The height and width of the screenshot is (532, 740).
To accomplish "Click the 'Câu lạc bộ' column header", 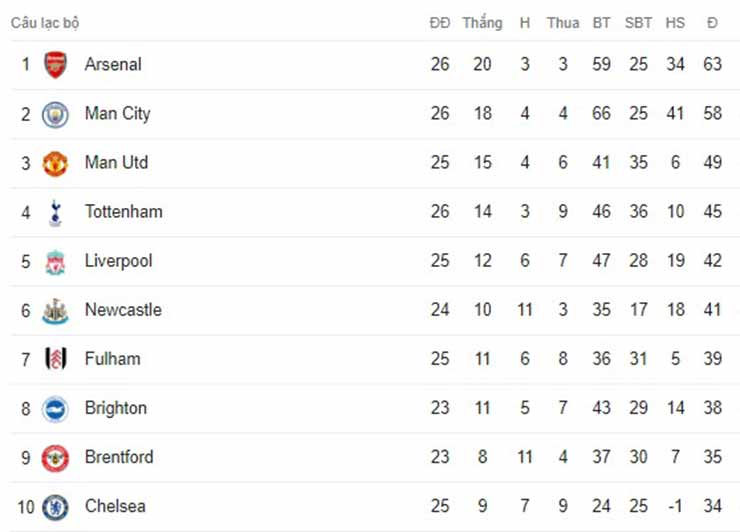I will (x=44, y=22).
